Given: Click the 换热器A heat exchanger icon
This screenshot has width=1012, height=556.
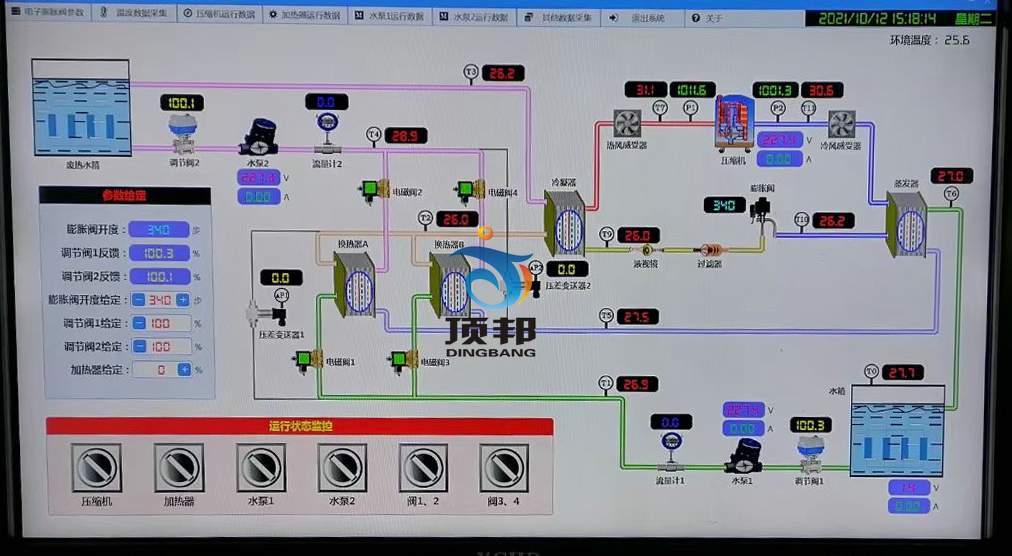Looking at the screenshot, I should coord(354,286).
